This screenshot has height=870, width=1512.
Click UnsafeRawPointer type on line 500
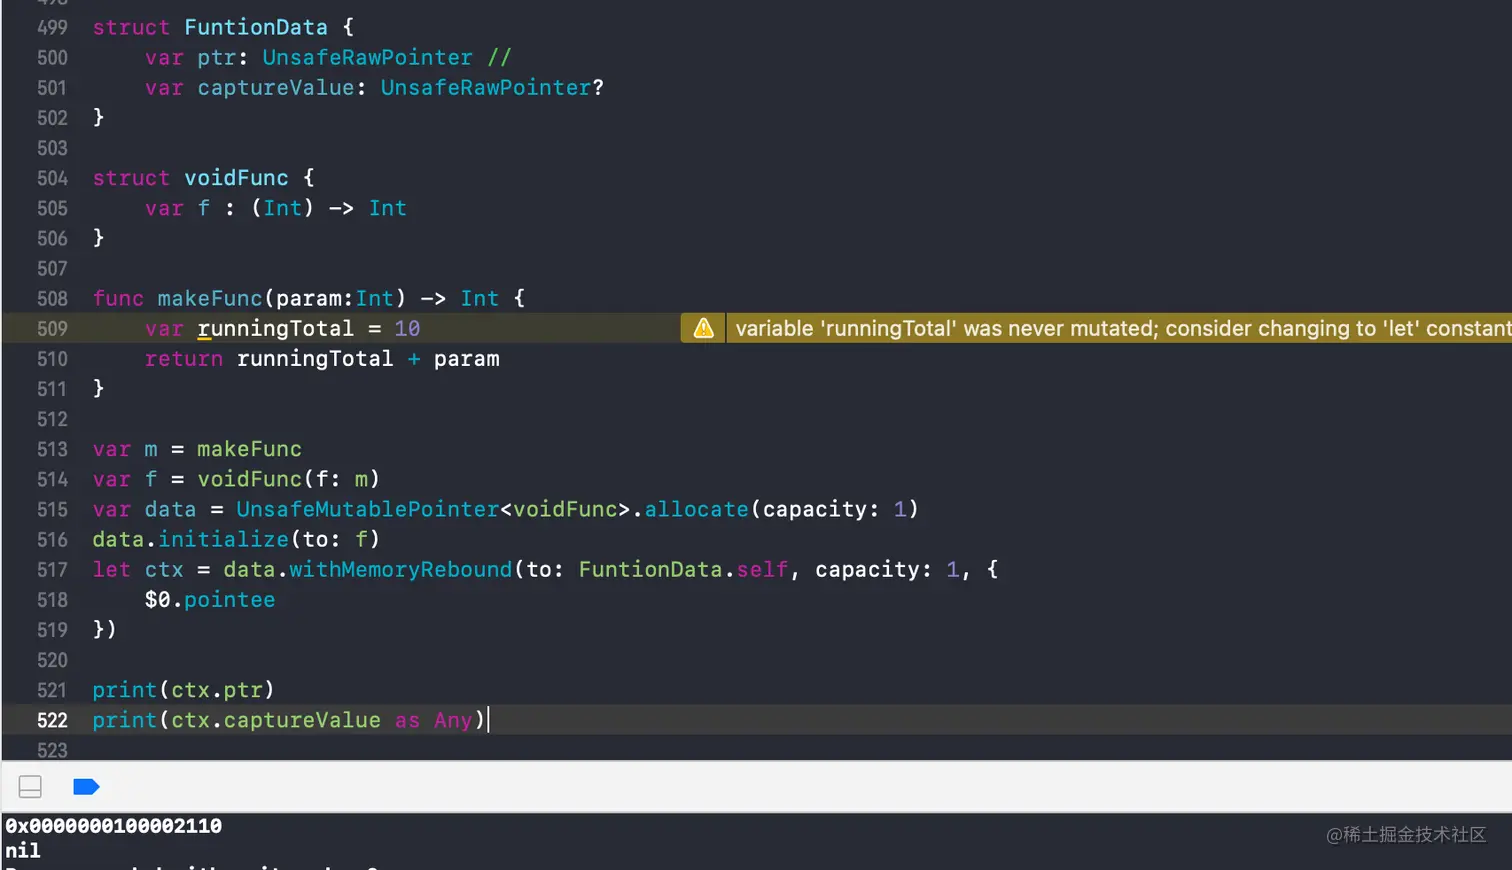368,57
